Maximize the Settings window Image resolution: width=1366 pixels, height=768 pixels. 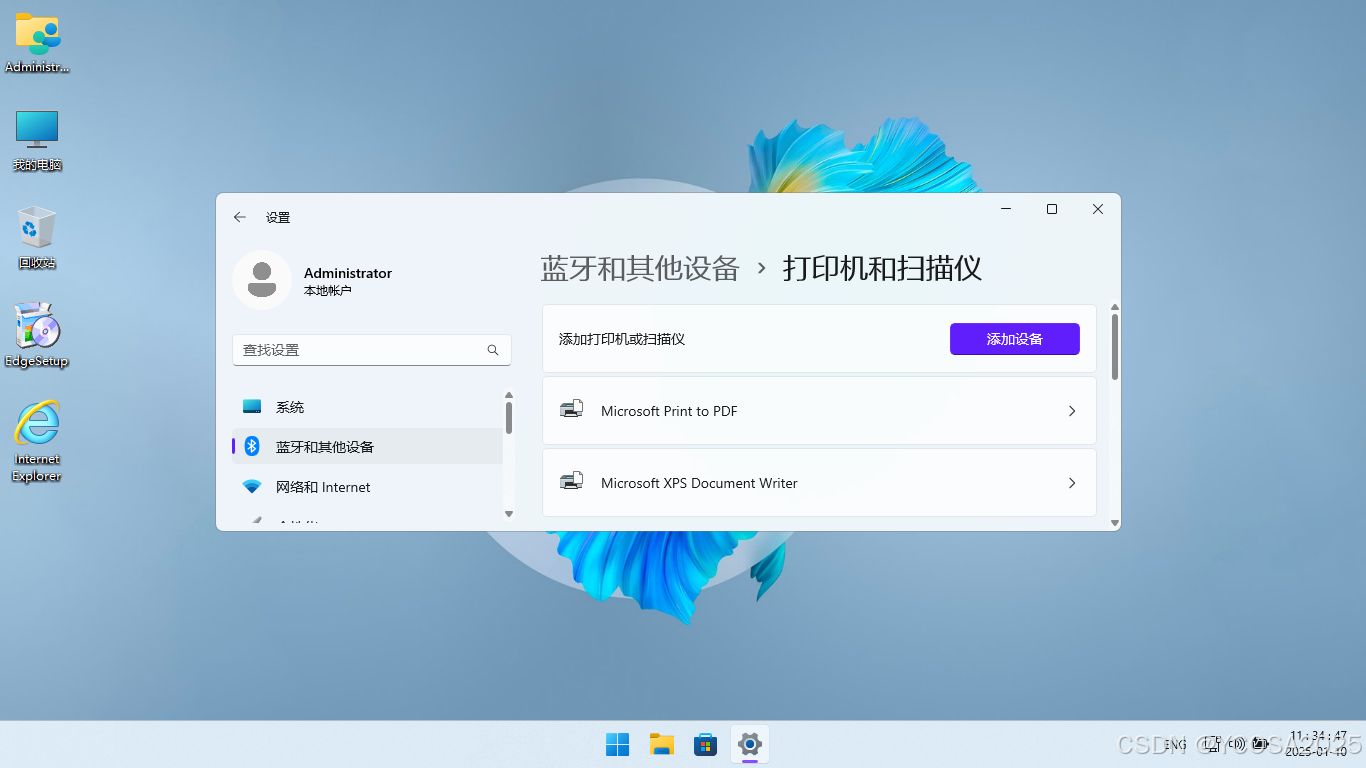point(1052,209)
